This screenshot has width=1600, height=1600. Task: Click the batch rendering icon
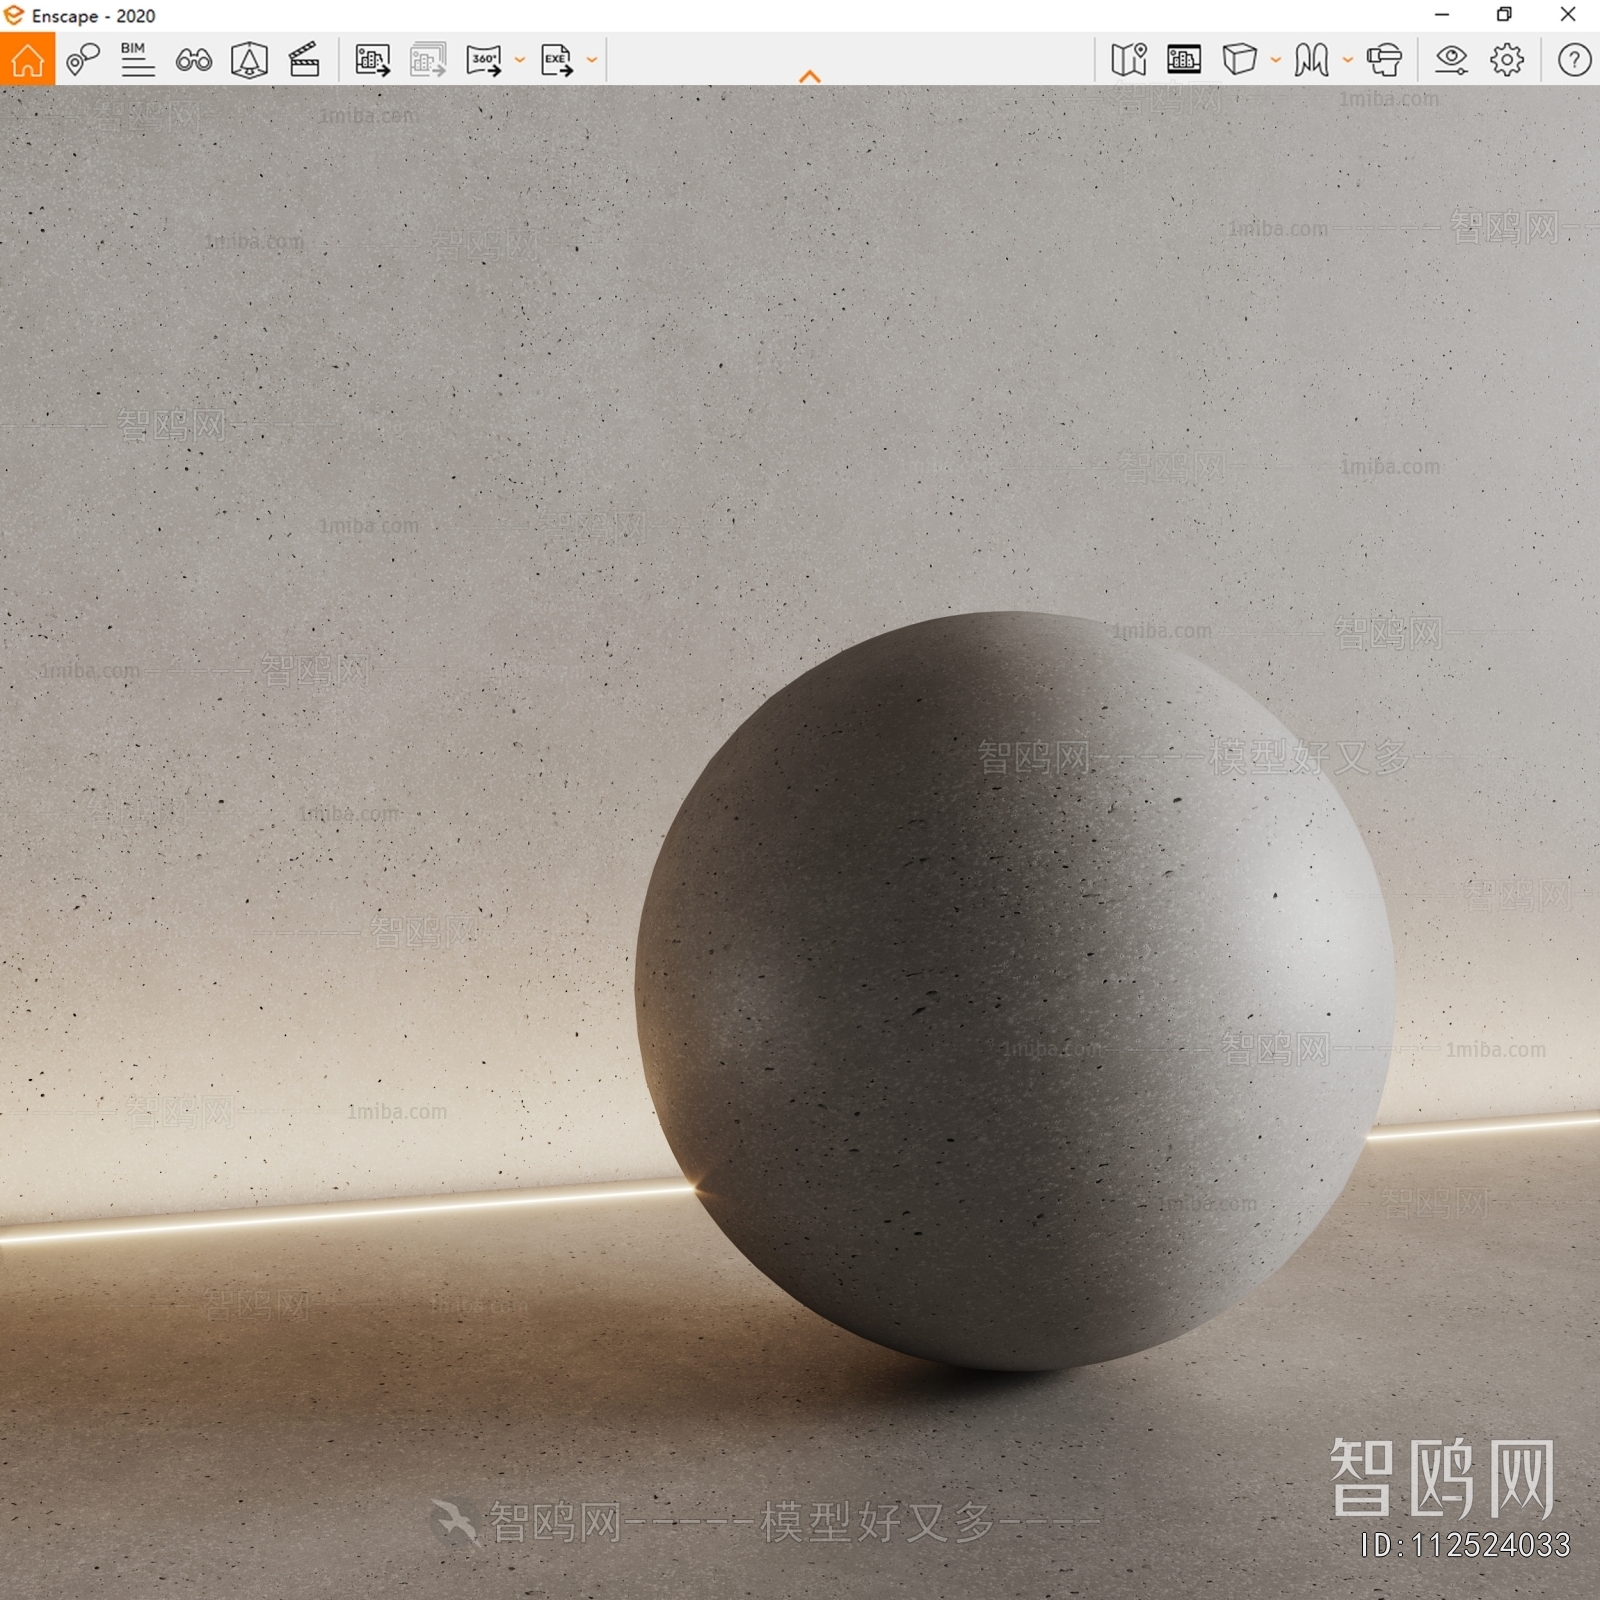pyautogui.click(x=428, y=60)
